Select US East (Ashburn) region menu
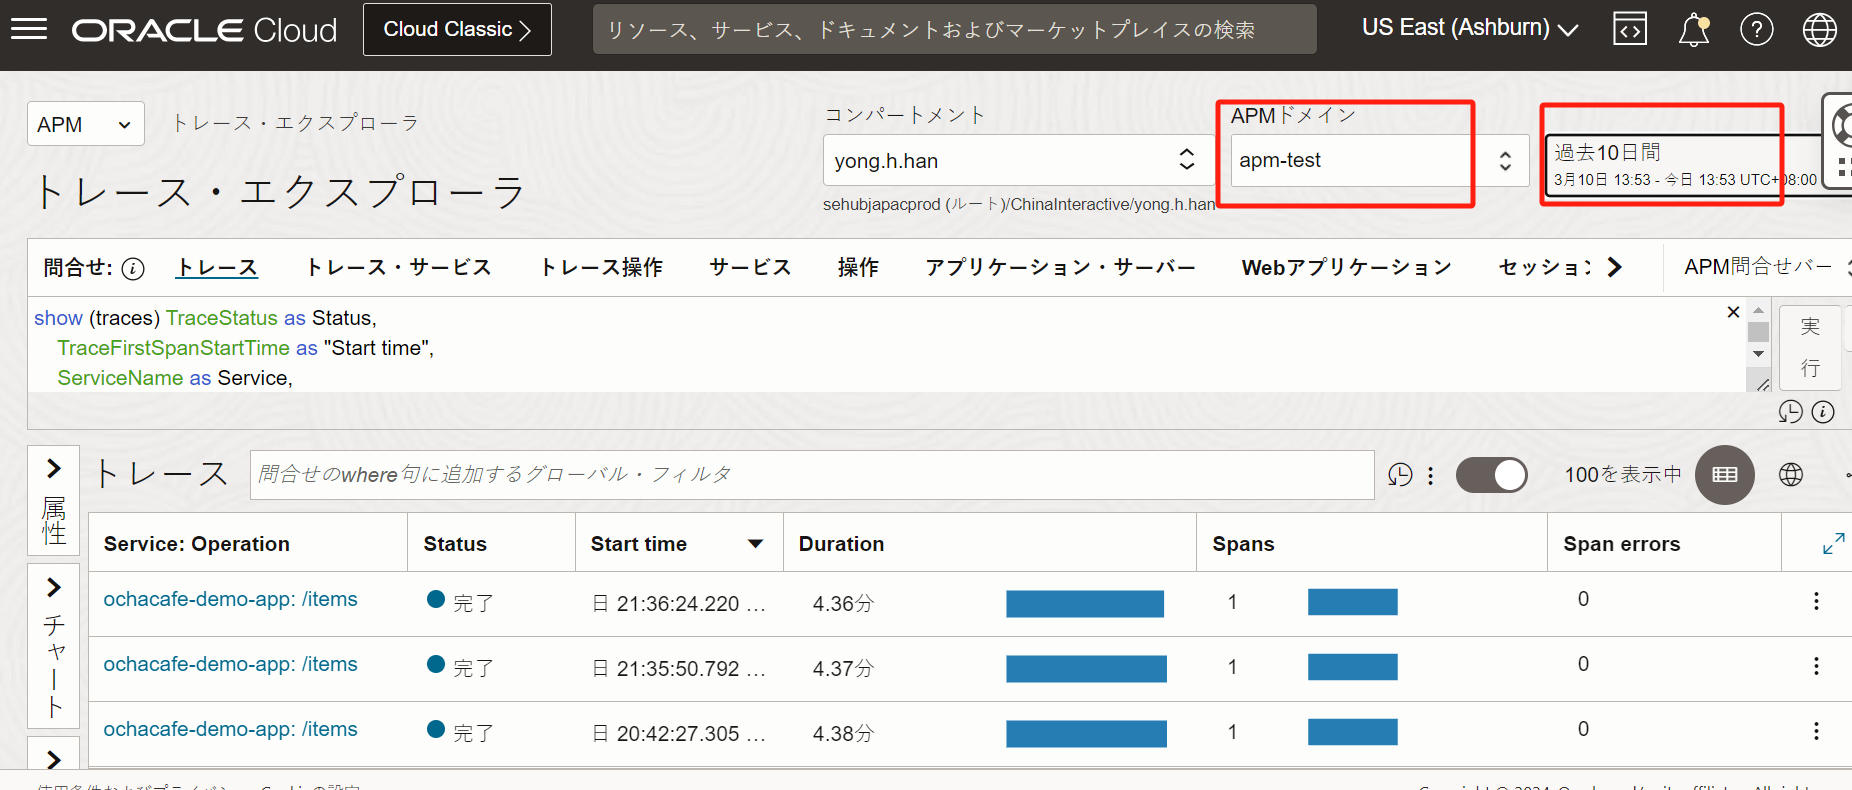This screenshot has height=790, width=1852. pyautogui.click(x=1469, y=29)
